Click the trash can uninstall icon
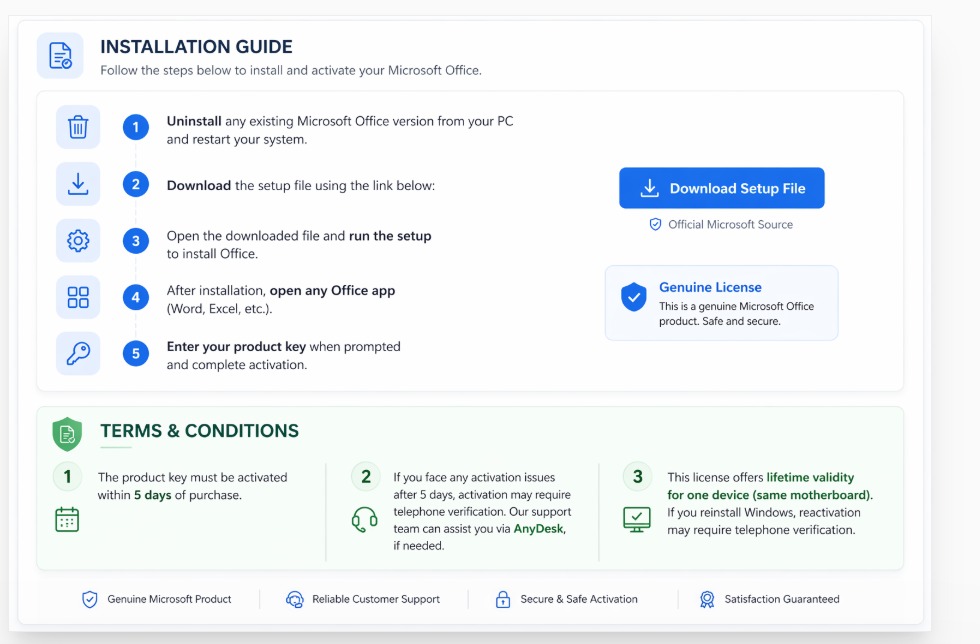 click(x=78, y=127)
